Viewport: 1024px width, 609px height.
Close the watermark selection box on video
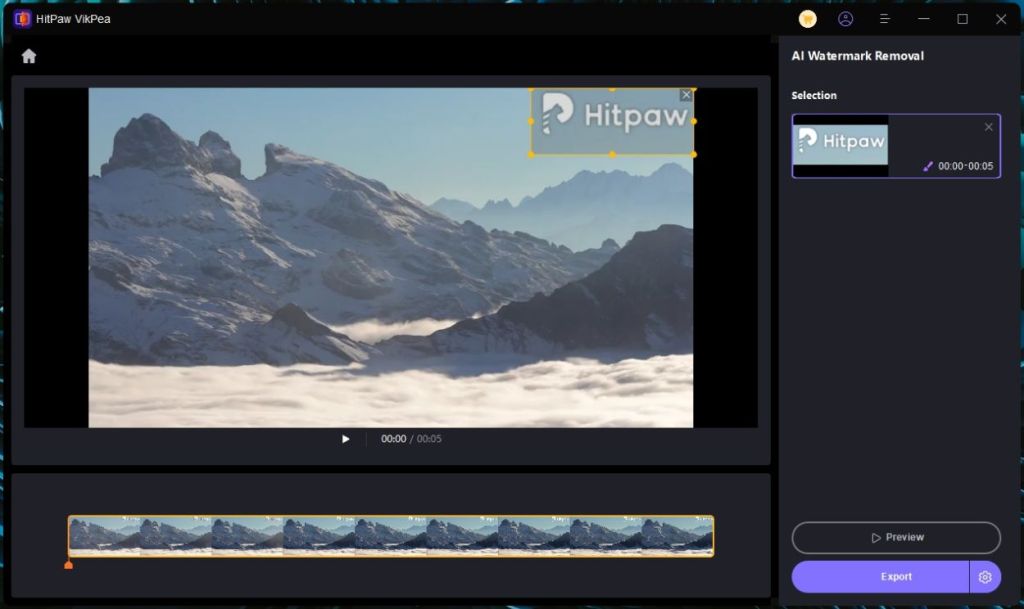pyautogui.click(x=686, y=95)
